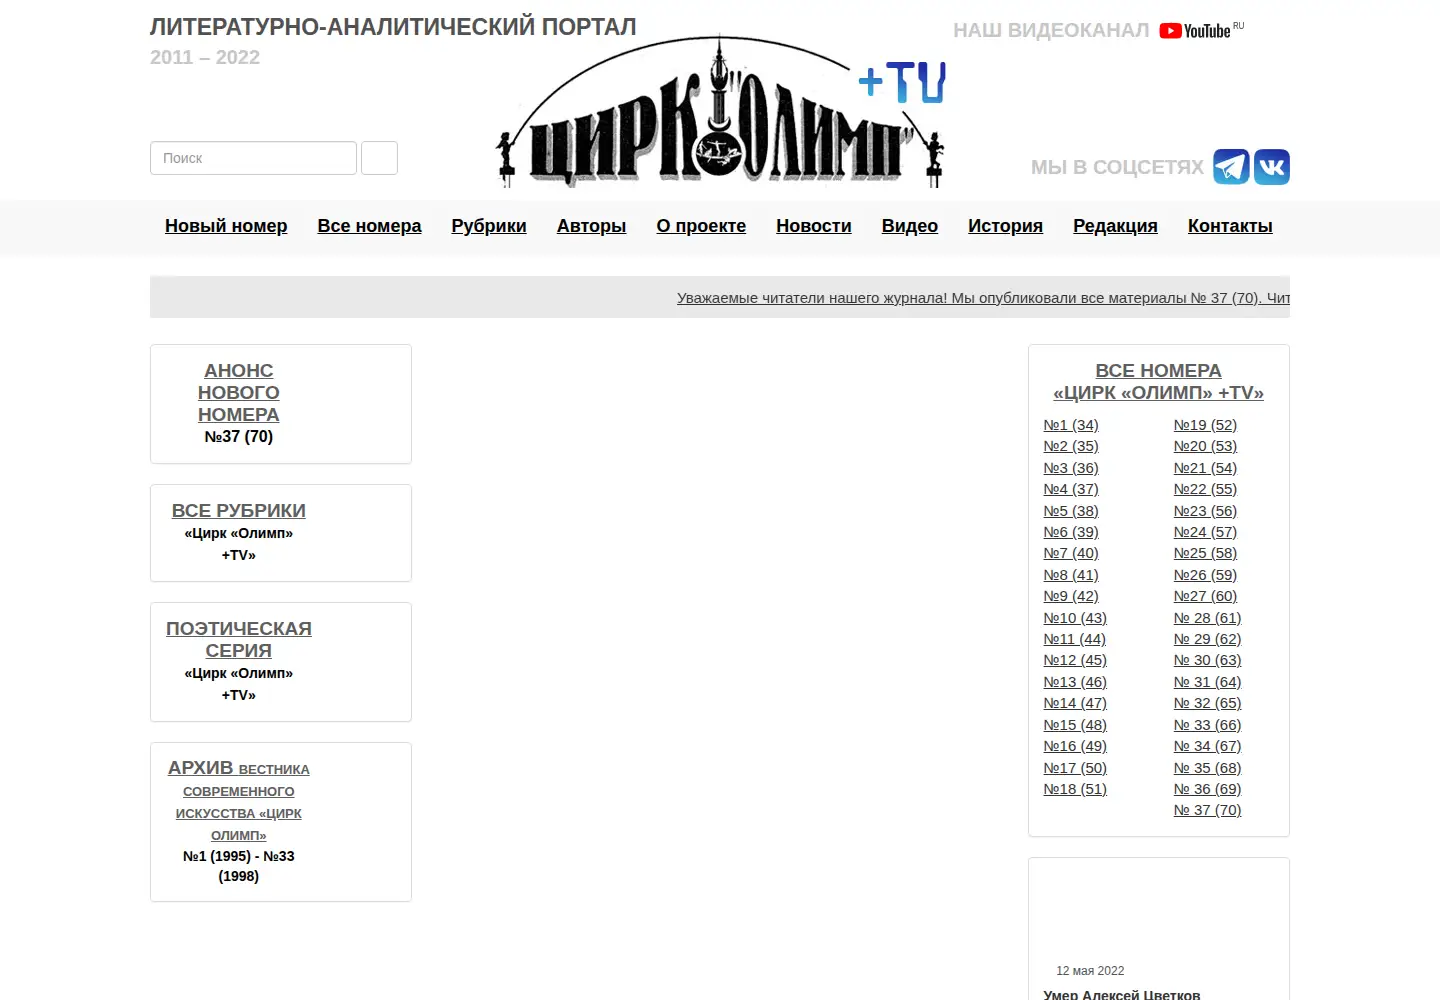Open the Telegram social icon
Viewport: 1440px width, 1000px height.
click(1231, 167)
